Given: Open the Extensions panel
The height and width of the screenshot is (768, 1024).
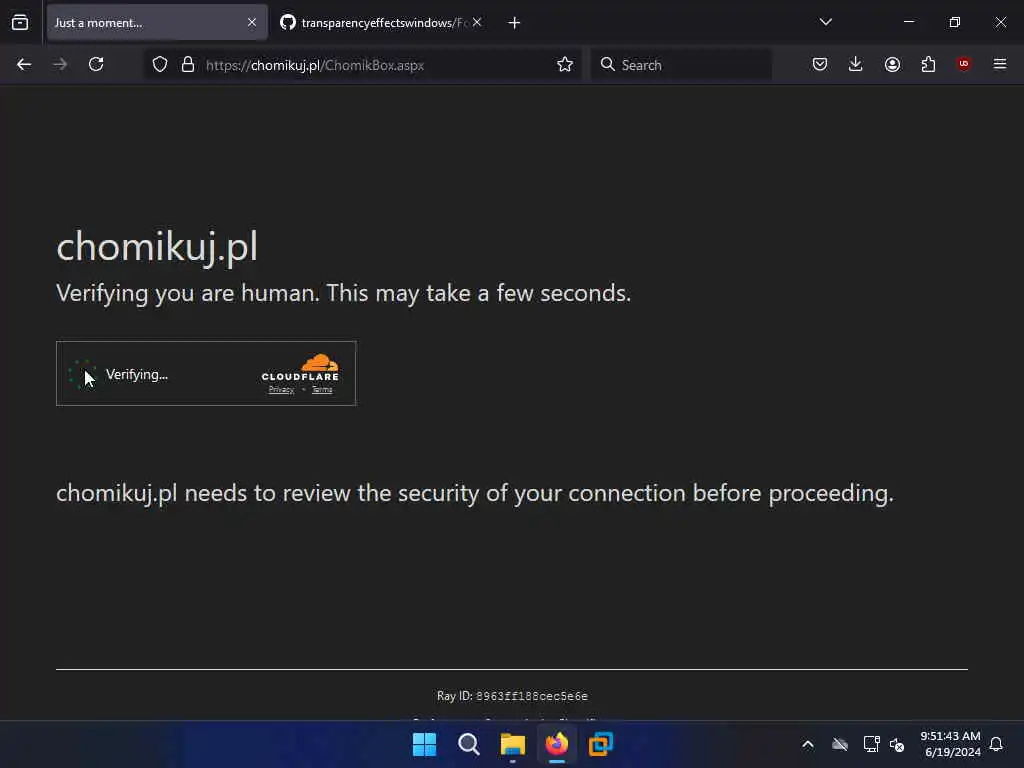Looking at the screenshot, I should tap(928, 65).
